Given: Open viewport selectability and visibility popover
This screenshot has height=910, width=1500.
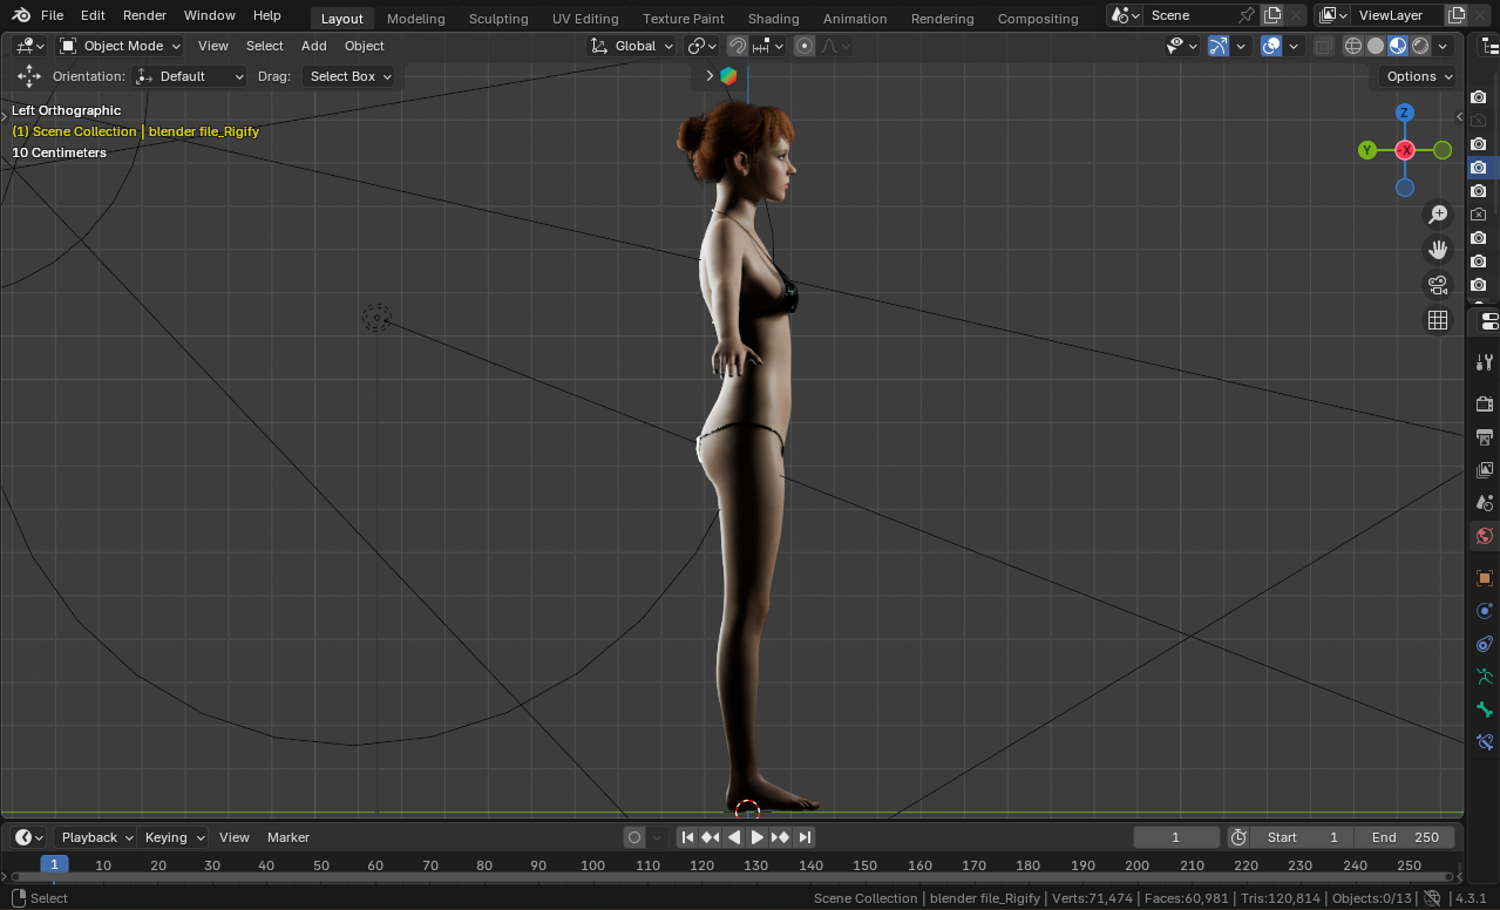Looking at the screenshot, I should click(1181, 46).
